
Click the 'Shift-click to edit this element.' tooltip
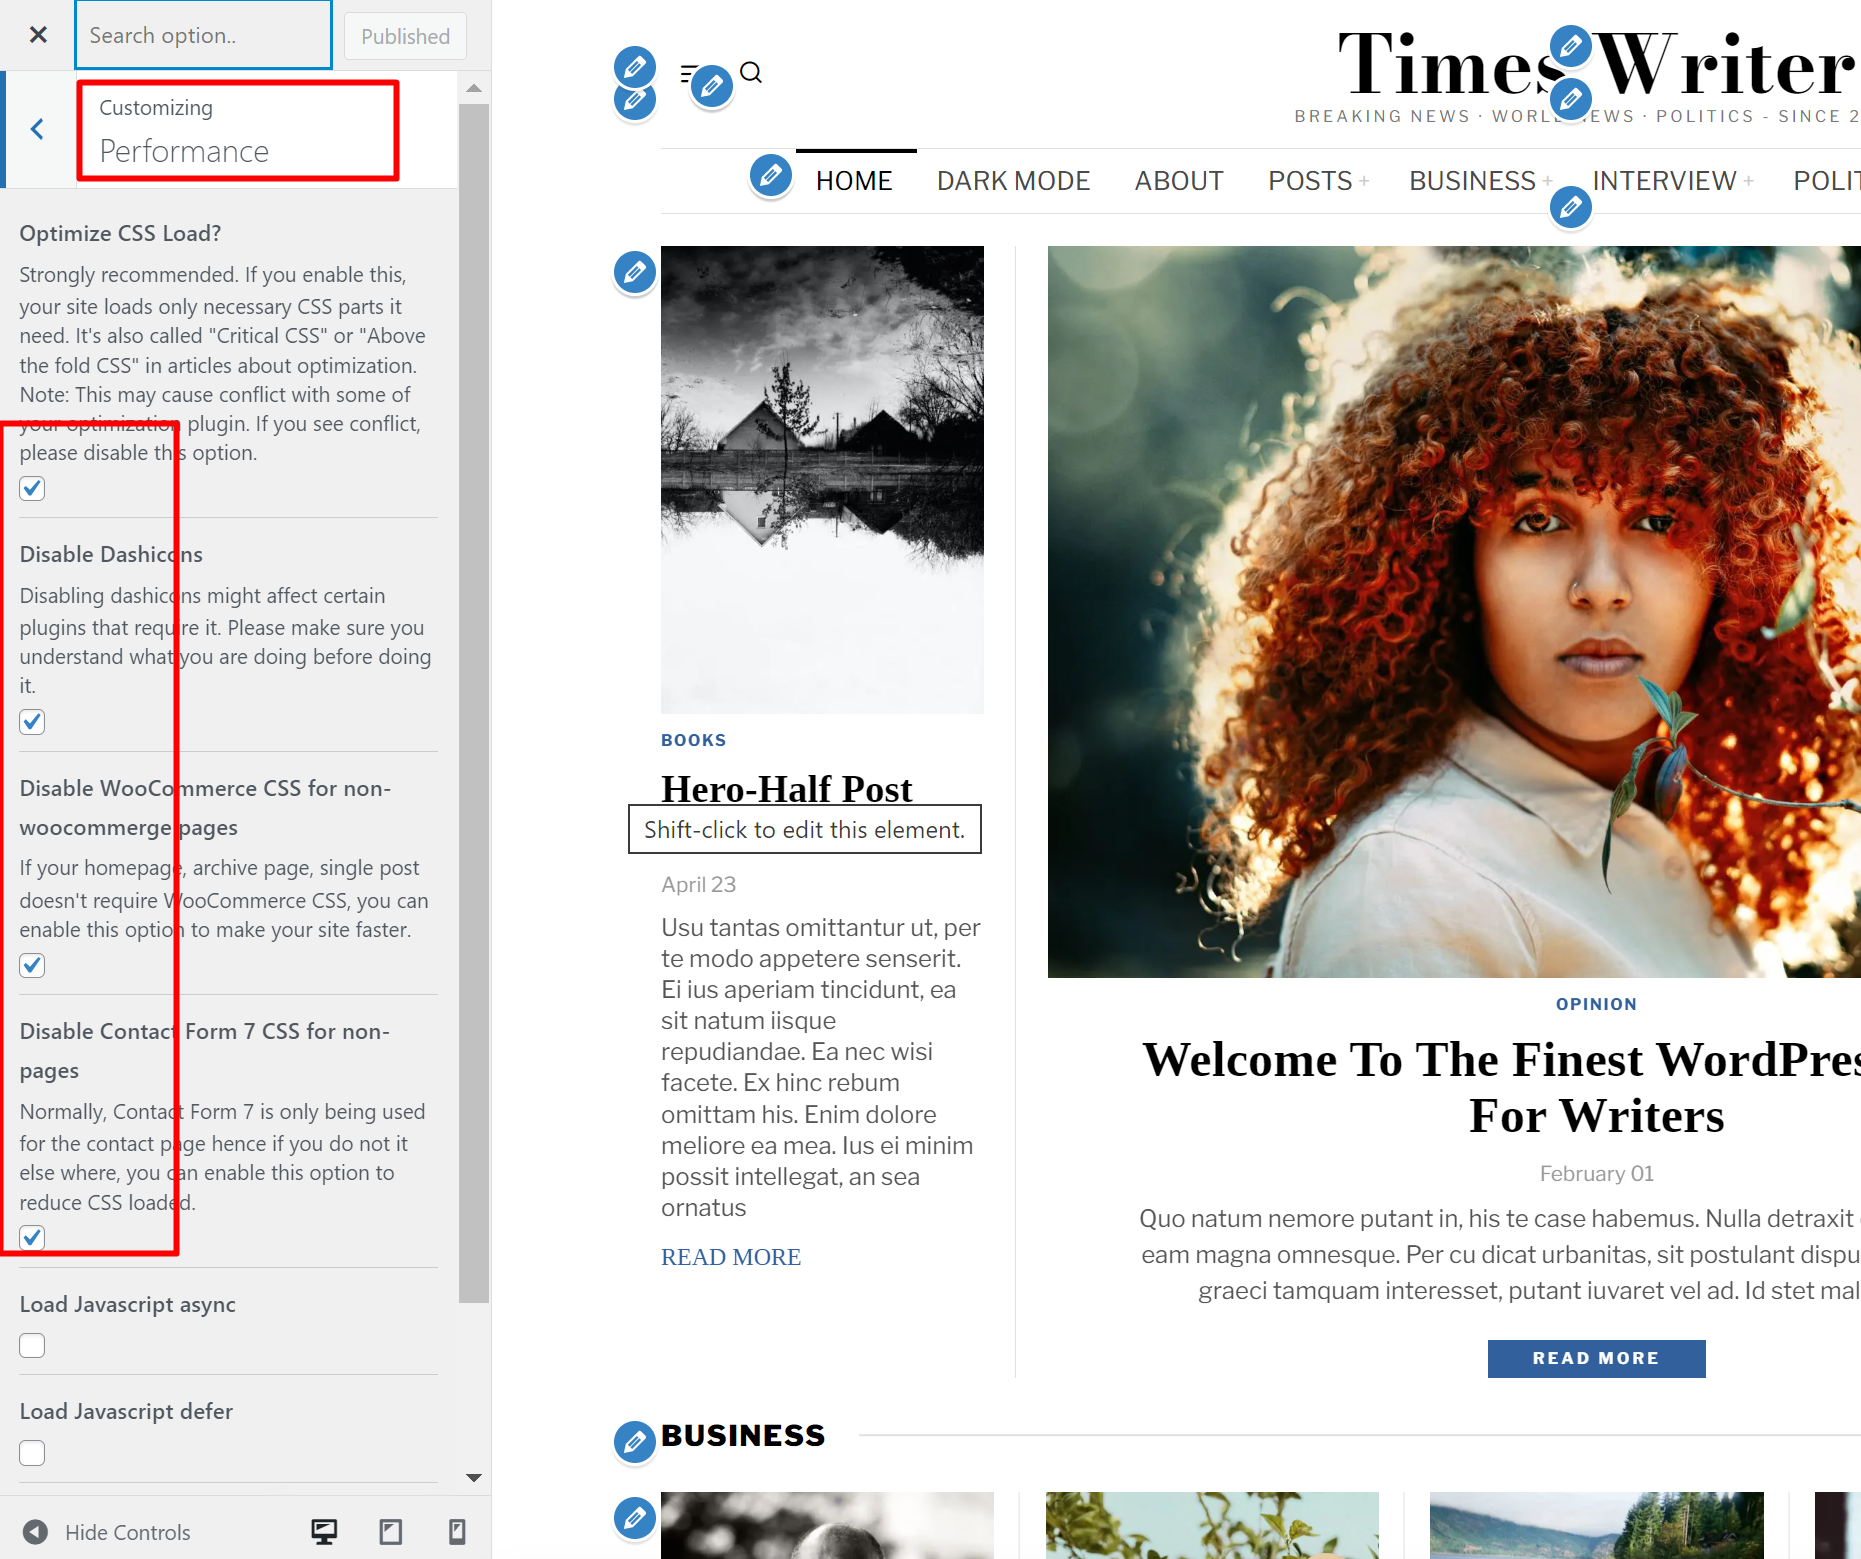click(x=805, y=829)
